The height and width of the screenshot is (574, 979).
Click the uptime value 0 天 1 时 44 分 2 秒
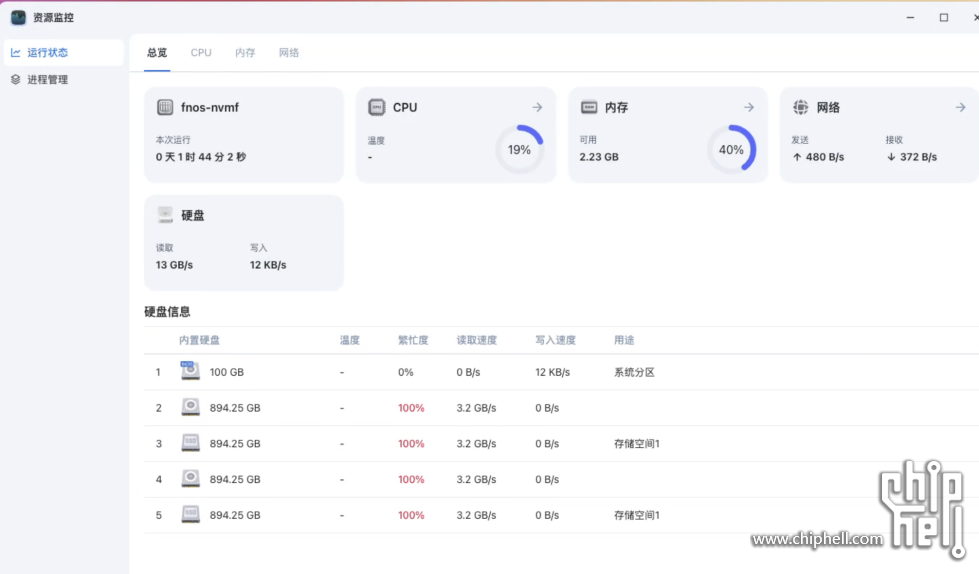pos(201,157)
